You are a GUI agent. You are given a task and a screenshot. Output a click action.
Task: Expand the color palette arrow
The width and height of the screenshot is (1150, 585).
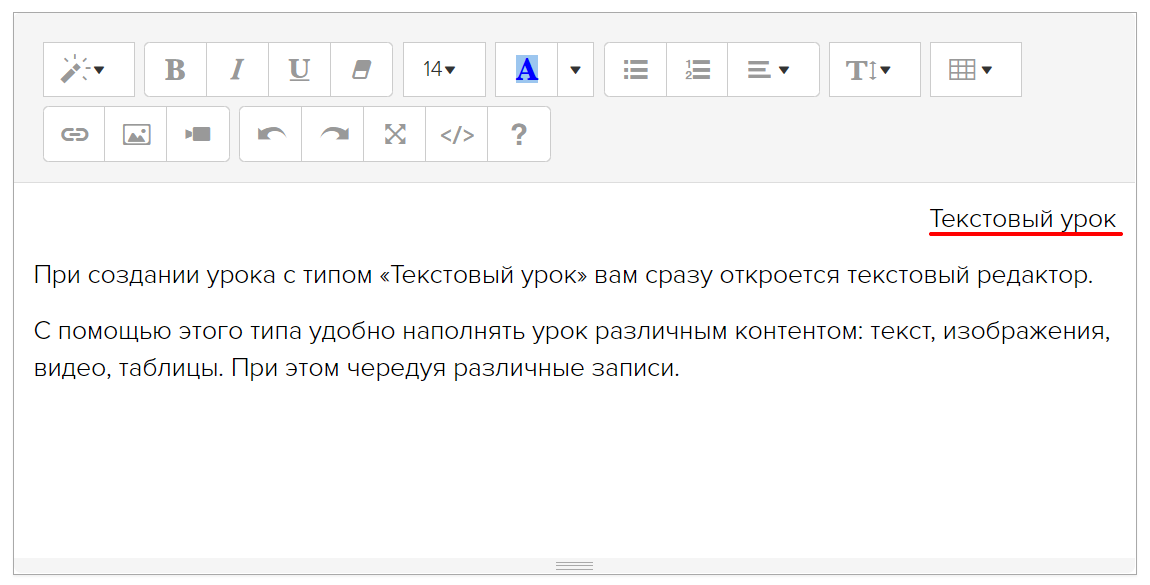pos(575,70)
